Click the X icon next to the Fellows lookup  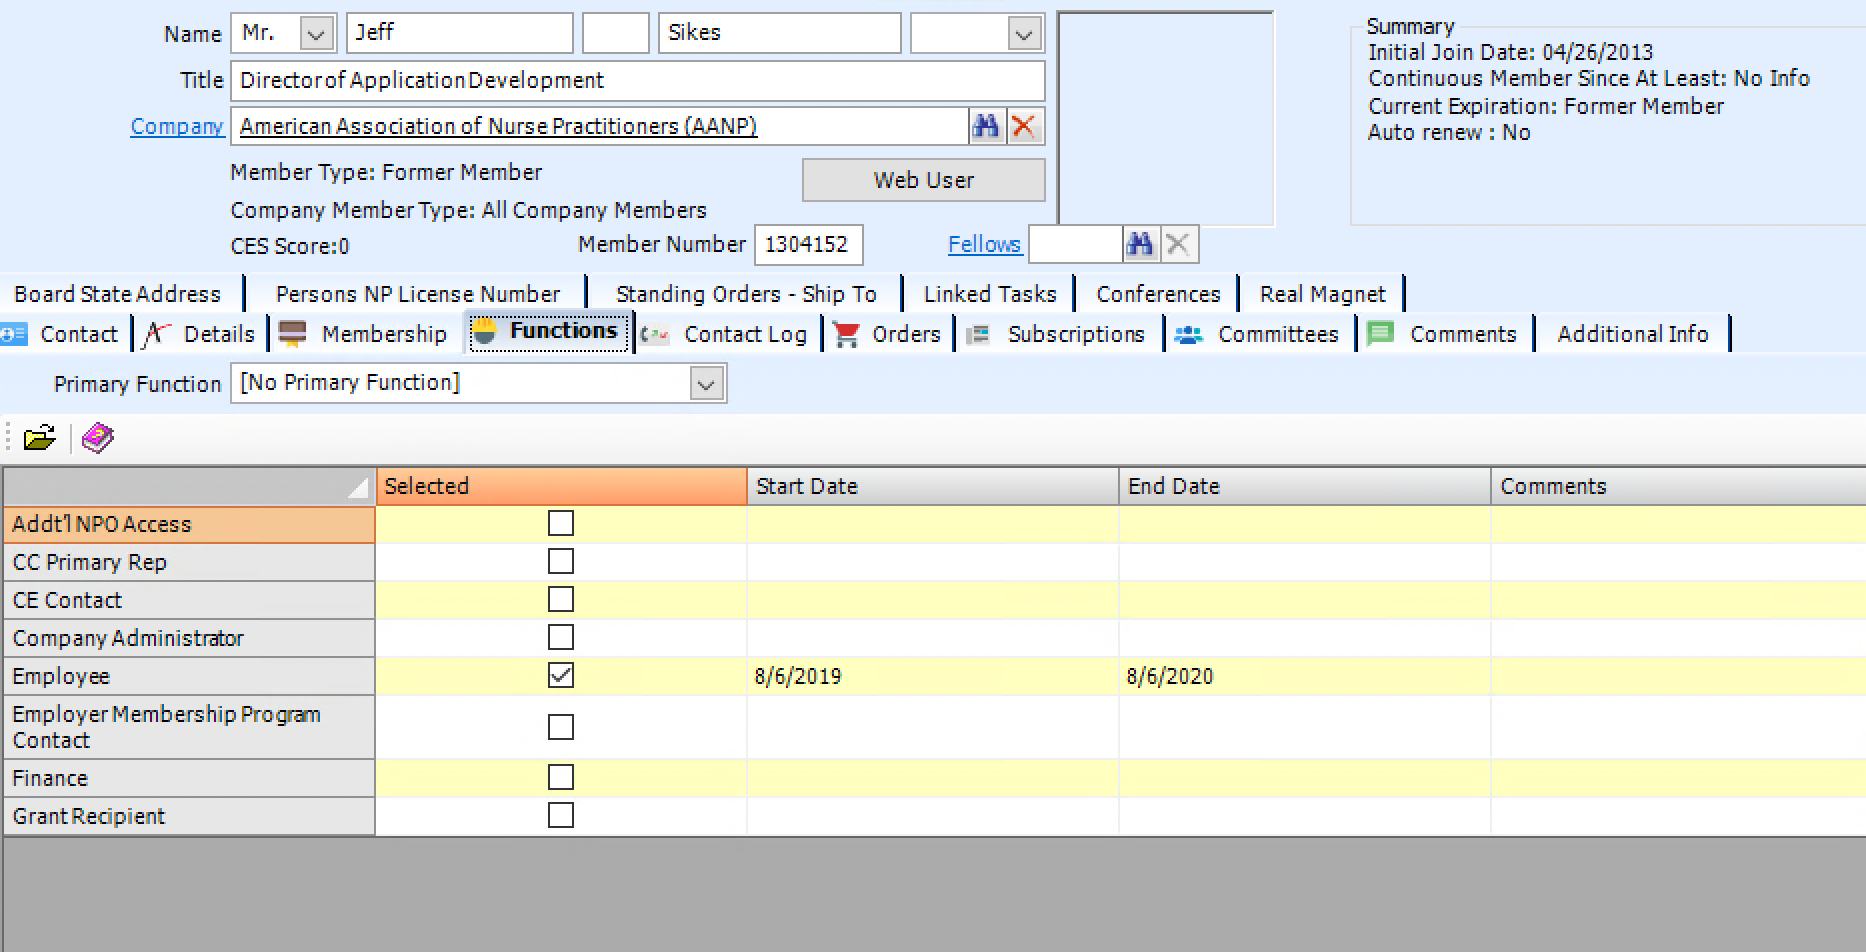click(x=1178, y=244)
